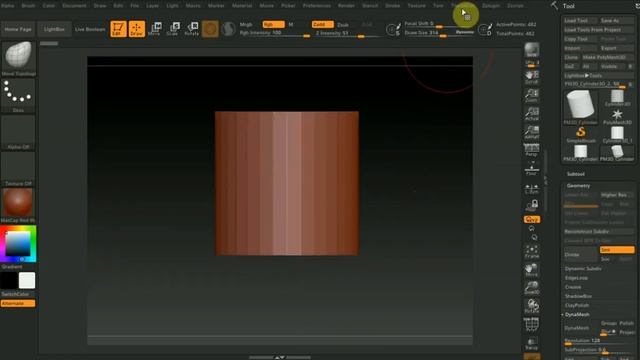Select the Draw mode button
This screenshot has height=360, width=640.
(x=137, y=29)
